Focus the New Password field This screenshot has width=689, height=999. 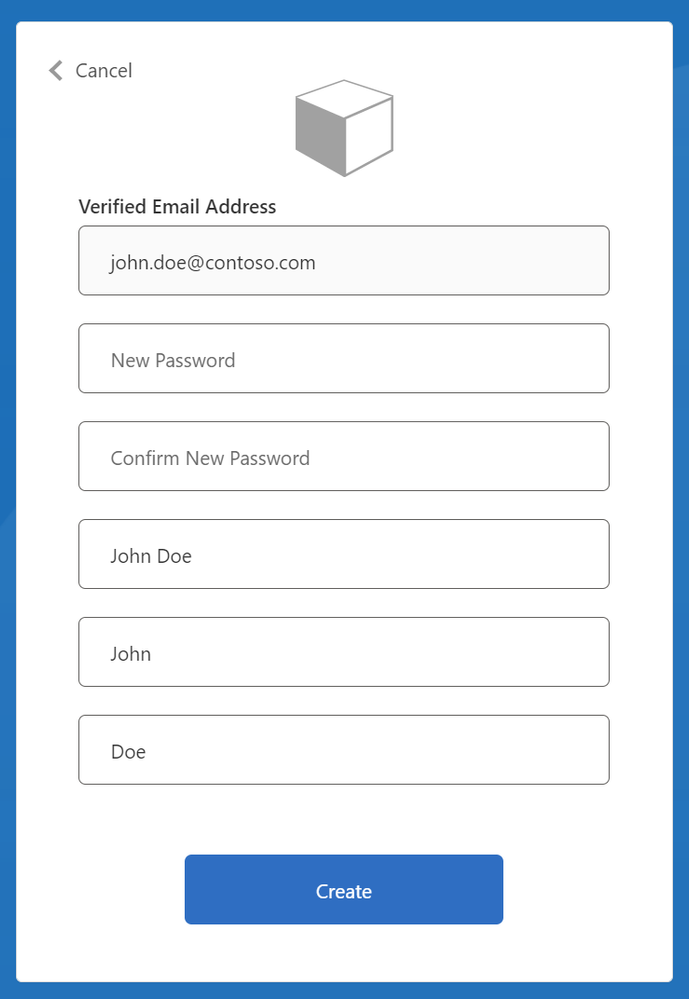click(x=344, y=358)
